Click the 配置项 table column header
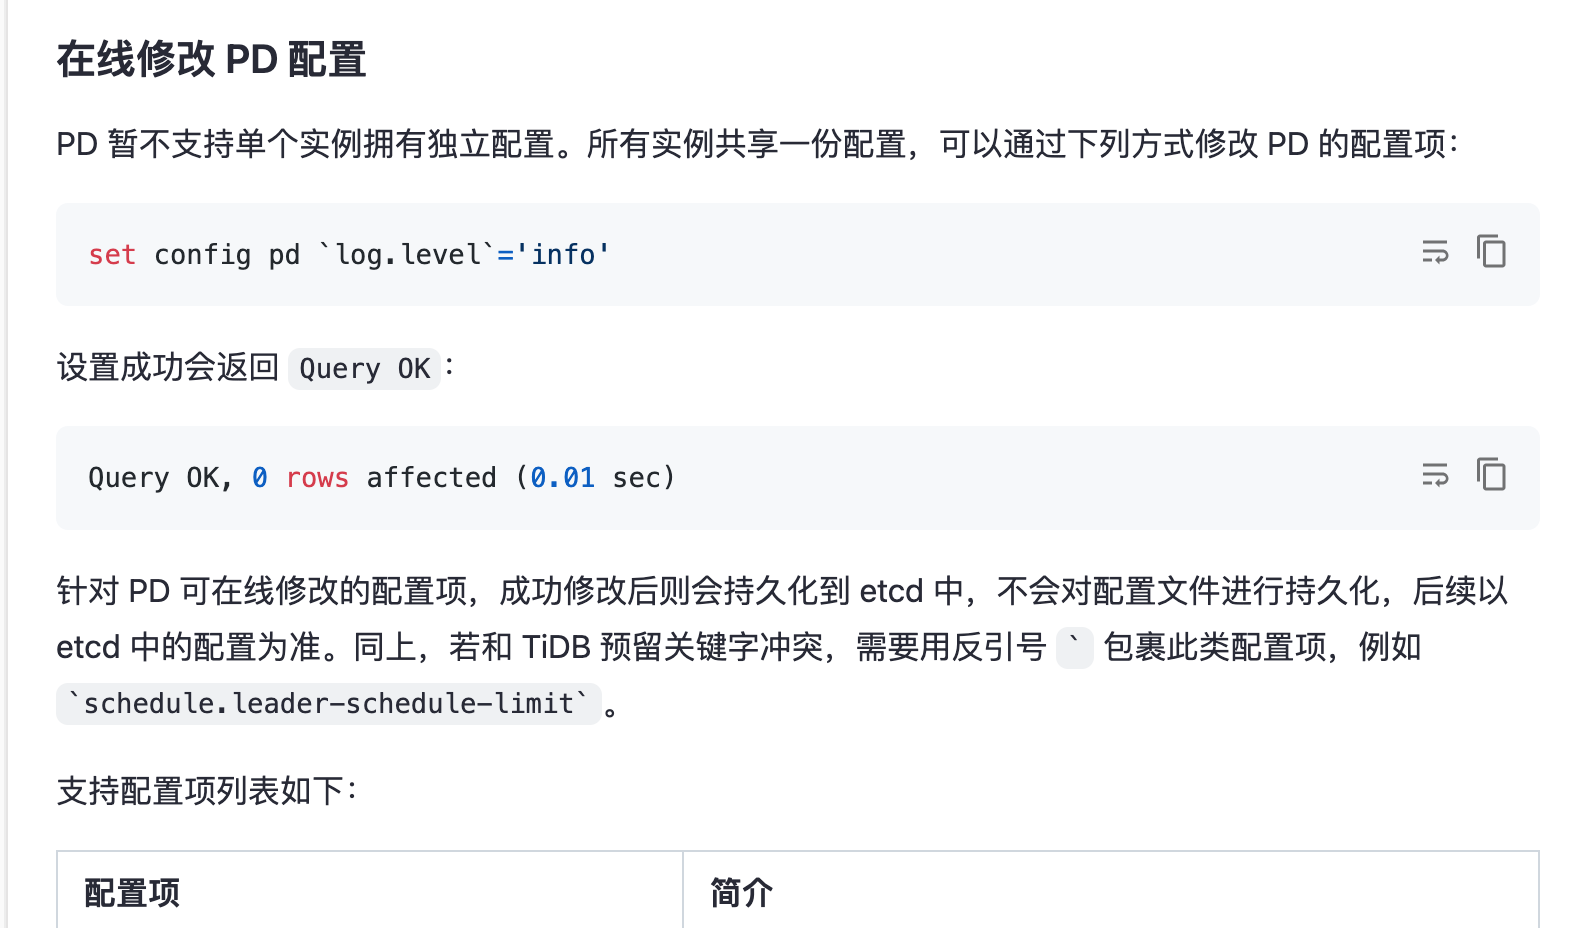 coord(132,892)
